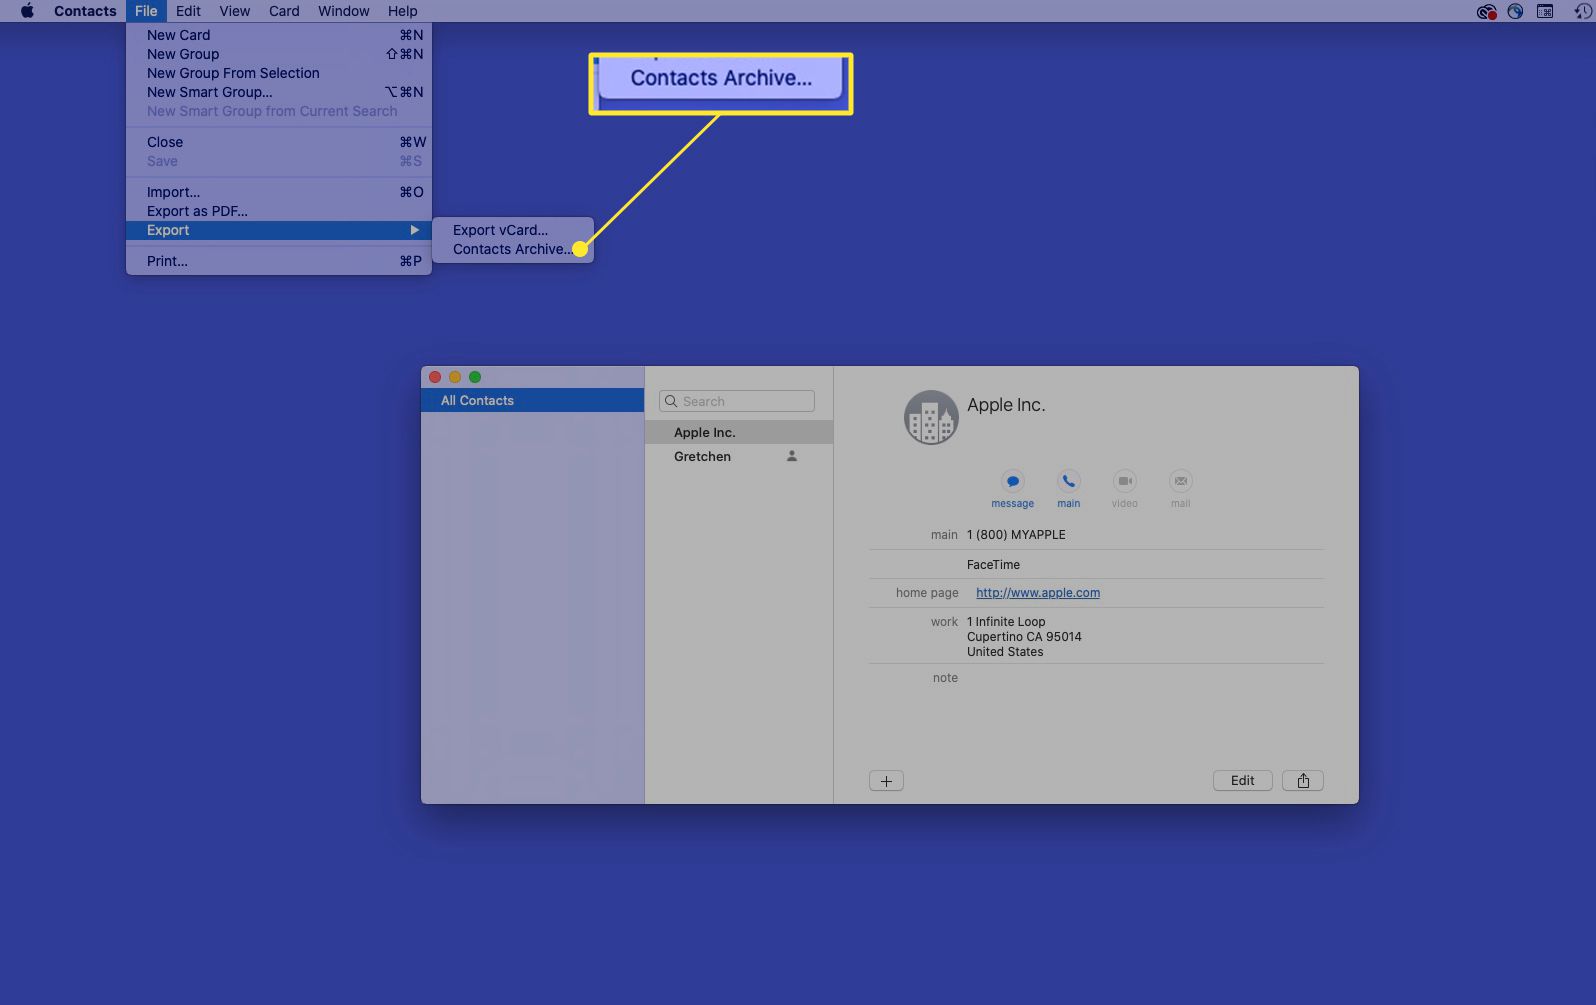The image size is (1596, 1005).
Task: Select Apple Inc. in the contact list
Action: pos(739,432)
